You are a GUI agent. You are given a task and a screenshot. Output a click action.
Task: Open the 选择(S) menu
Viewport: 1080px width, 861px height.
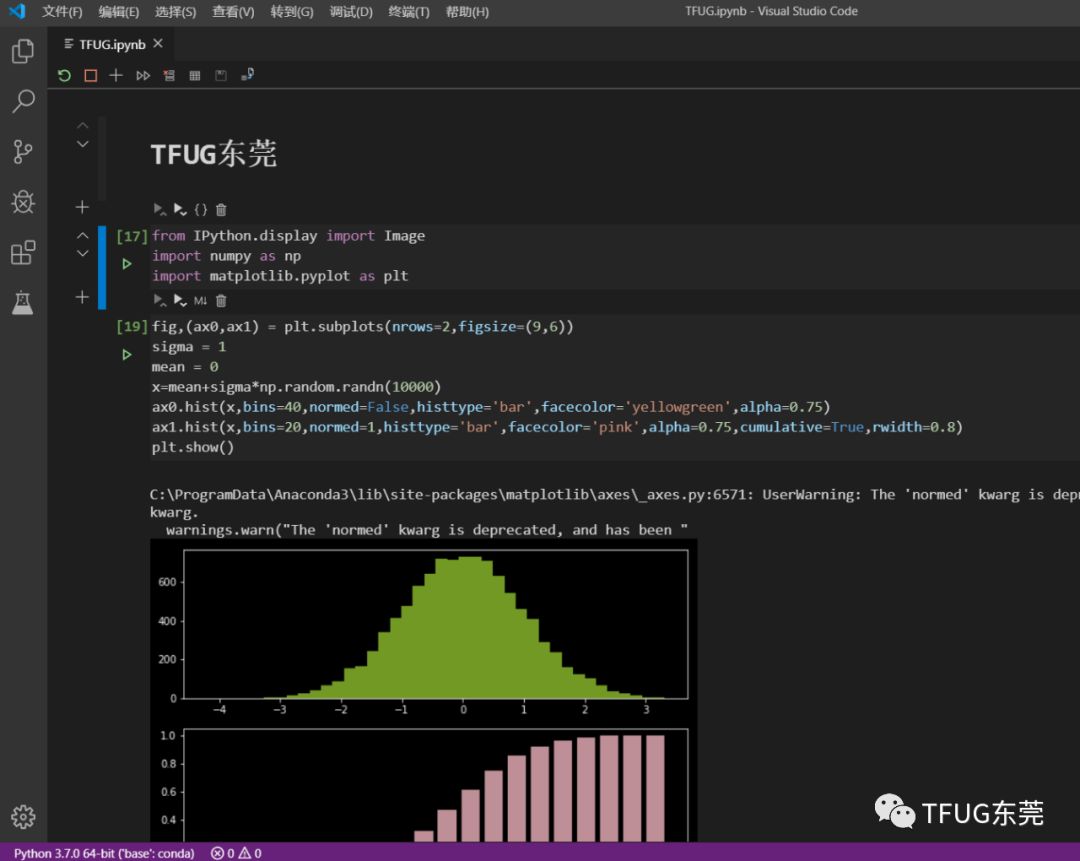pos(176,12)
